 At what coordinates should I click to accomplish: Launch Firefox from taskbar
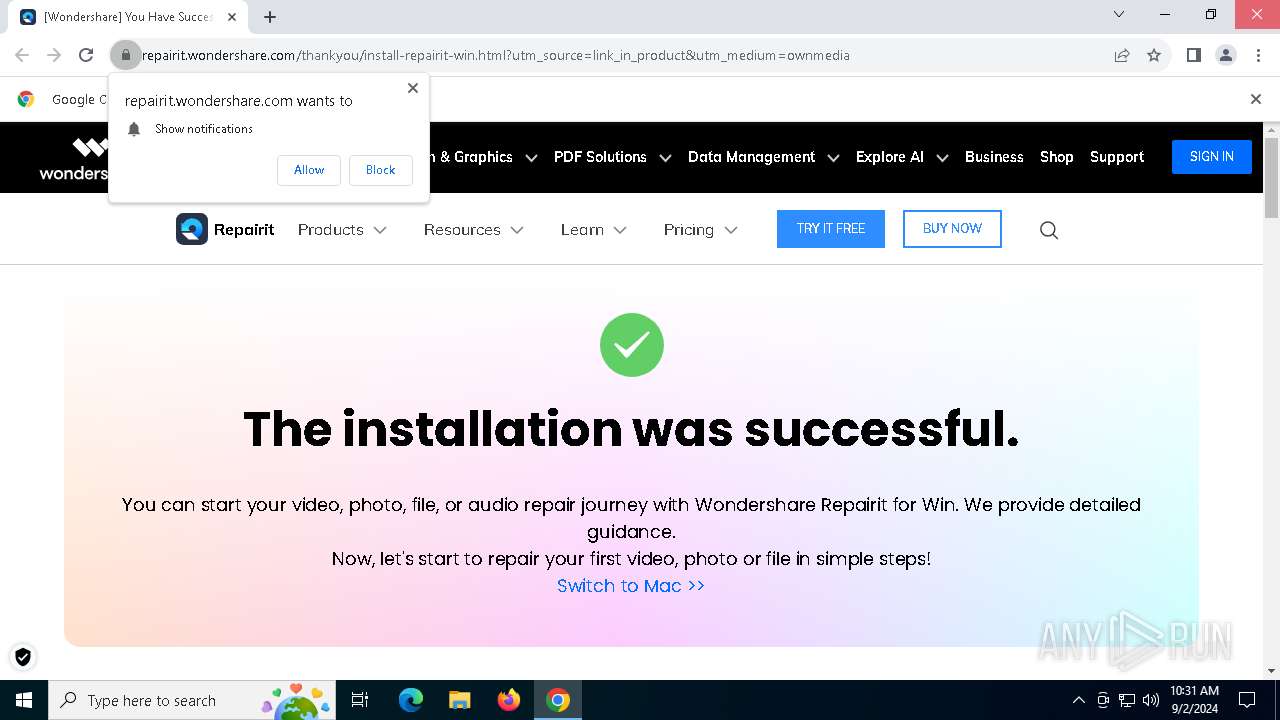(509, 700)
